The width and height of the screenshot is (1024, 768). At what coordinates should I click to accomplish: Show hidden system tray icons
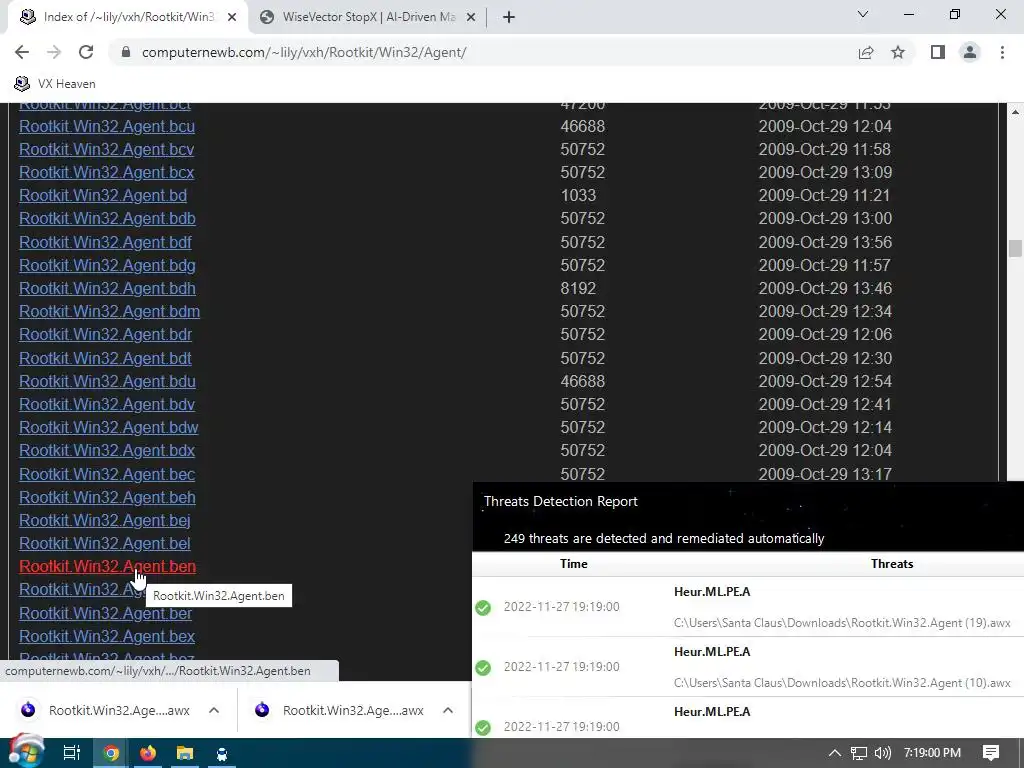coord(835,753)
